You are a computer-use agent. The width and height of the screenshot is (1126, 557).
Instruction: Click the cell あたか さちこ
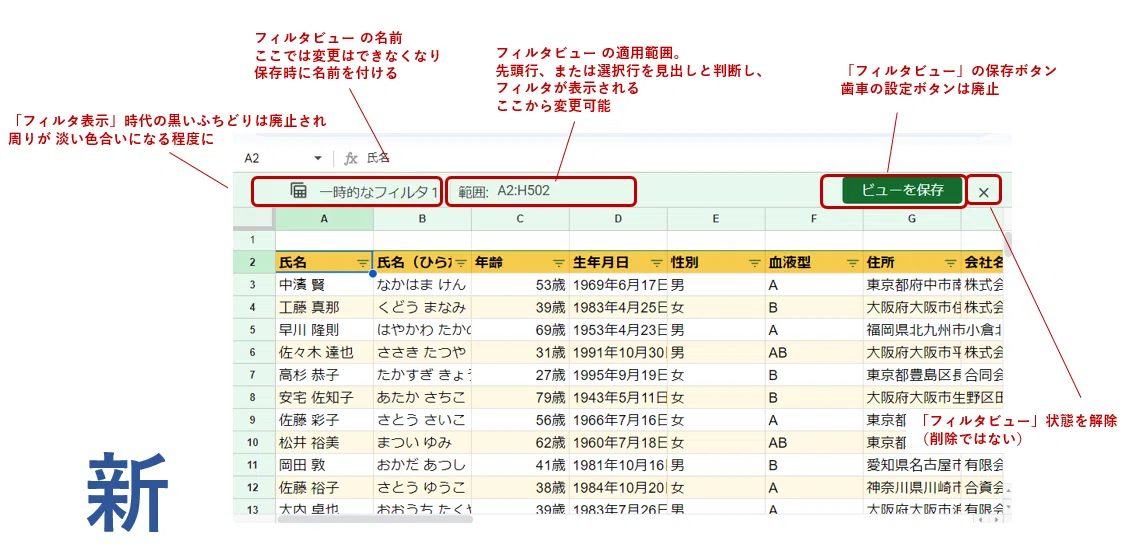[422, 397]
